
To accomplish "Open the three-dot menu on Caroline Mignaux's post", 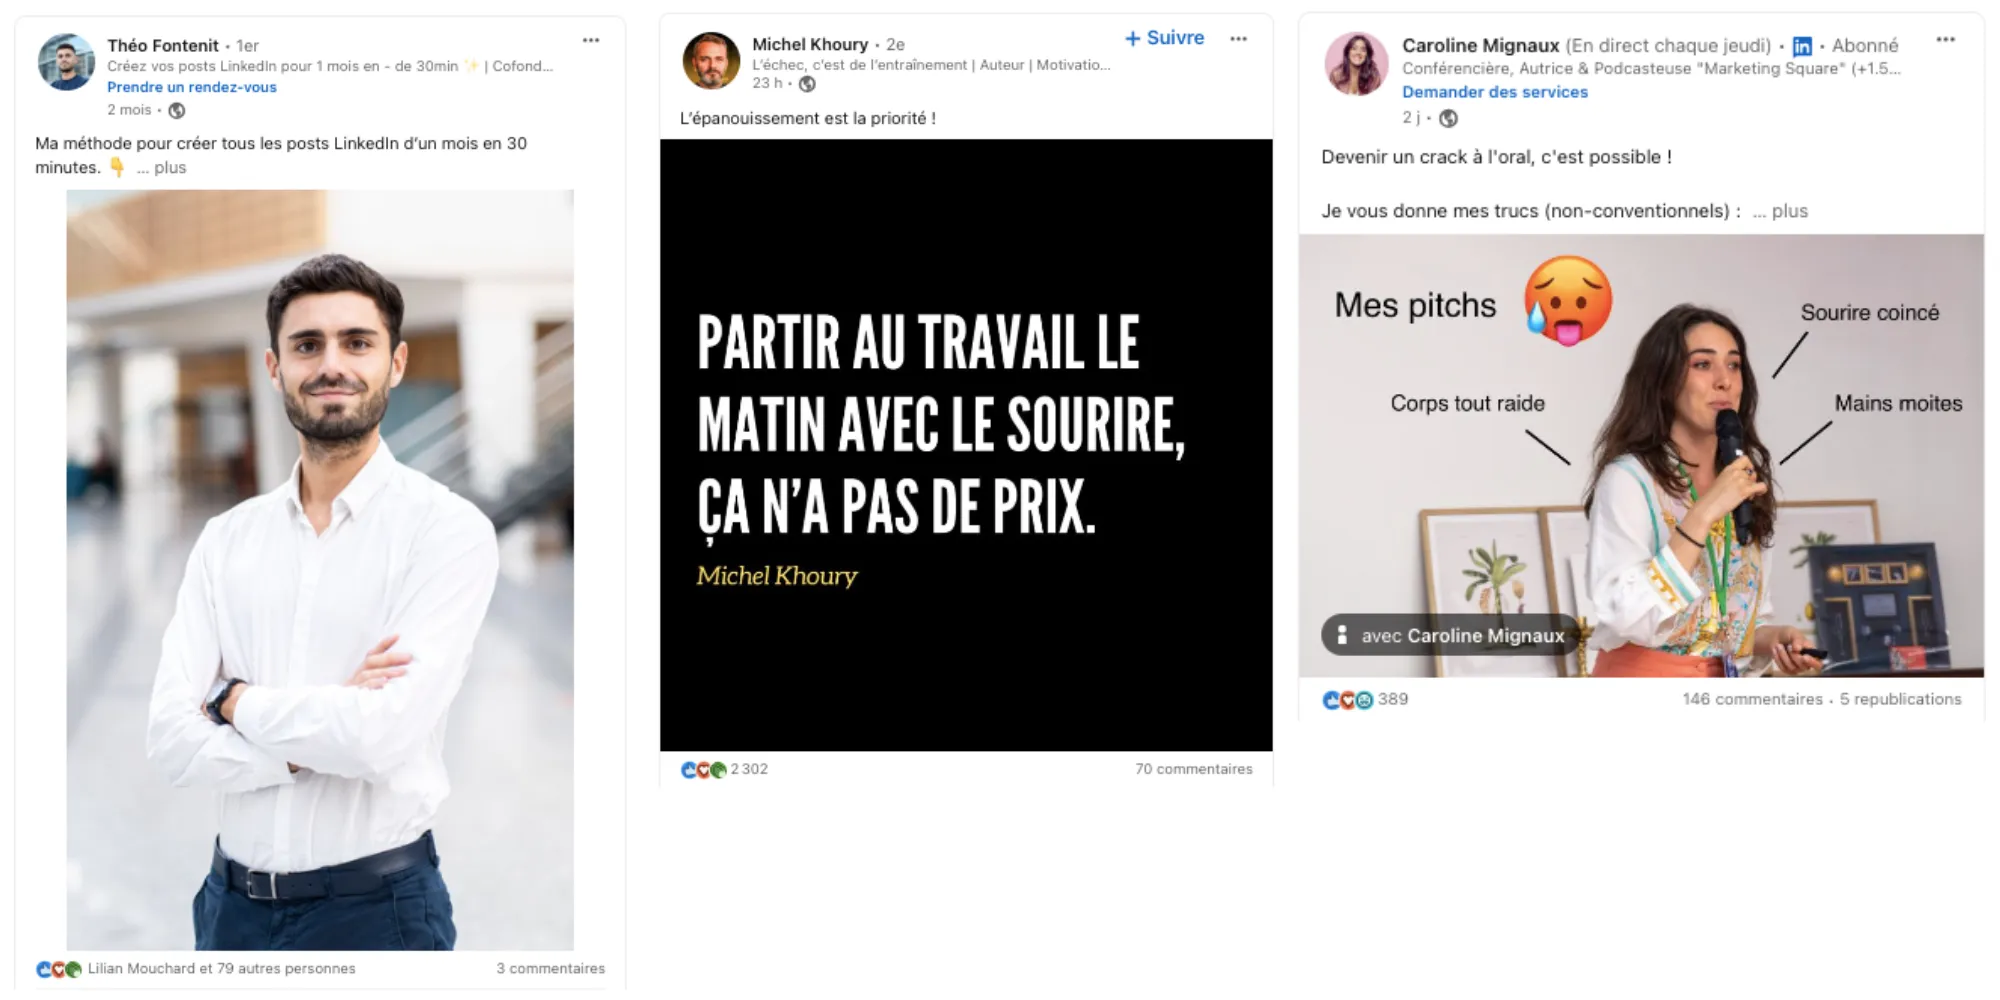I will (x=1945, y=40).
